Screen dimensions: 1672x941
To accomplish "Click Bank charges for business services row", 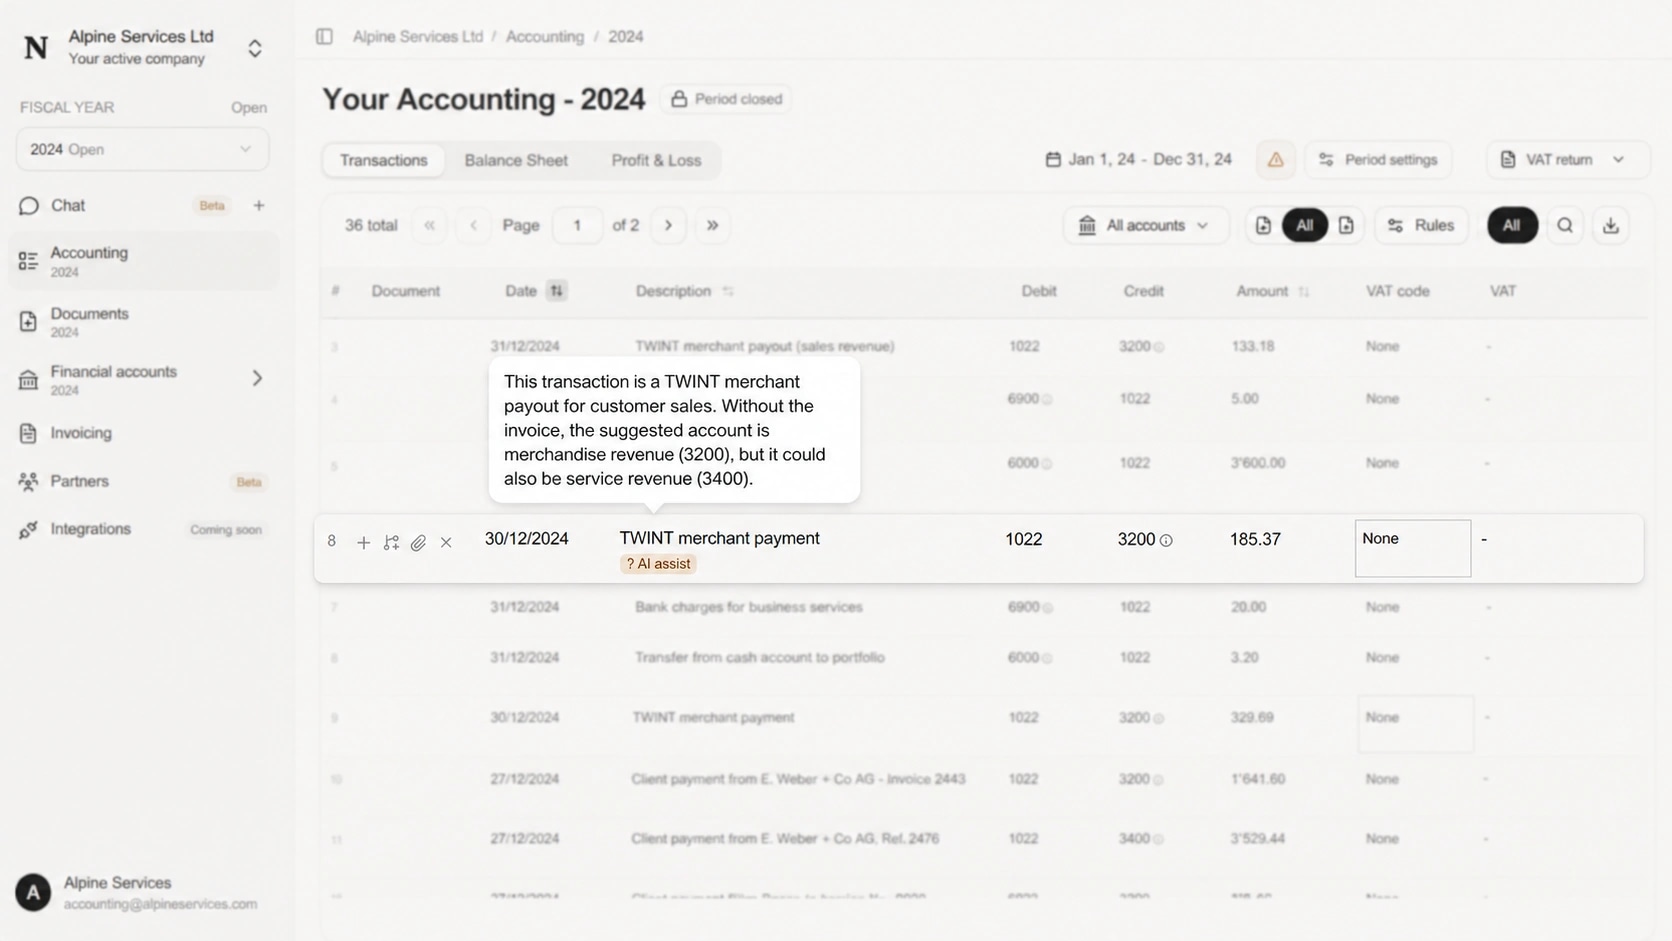I will tap(985, 607).
